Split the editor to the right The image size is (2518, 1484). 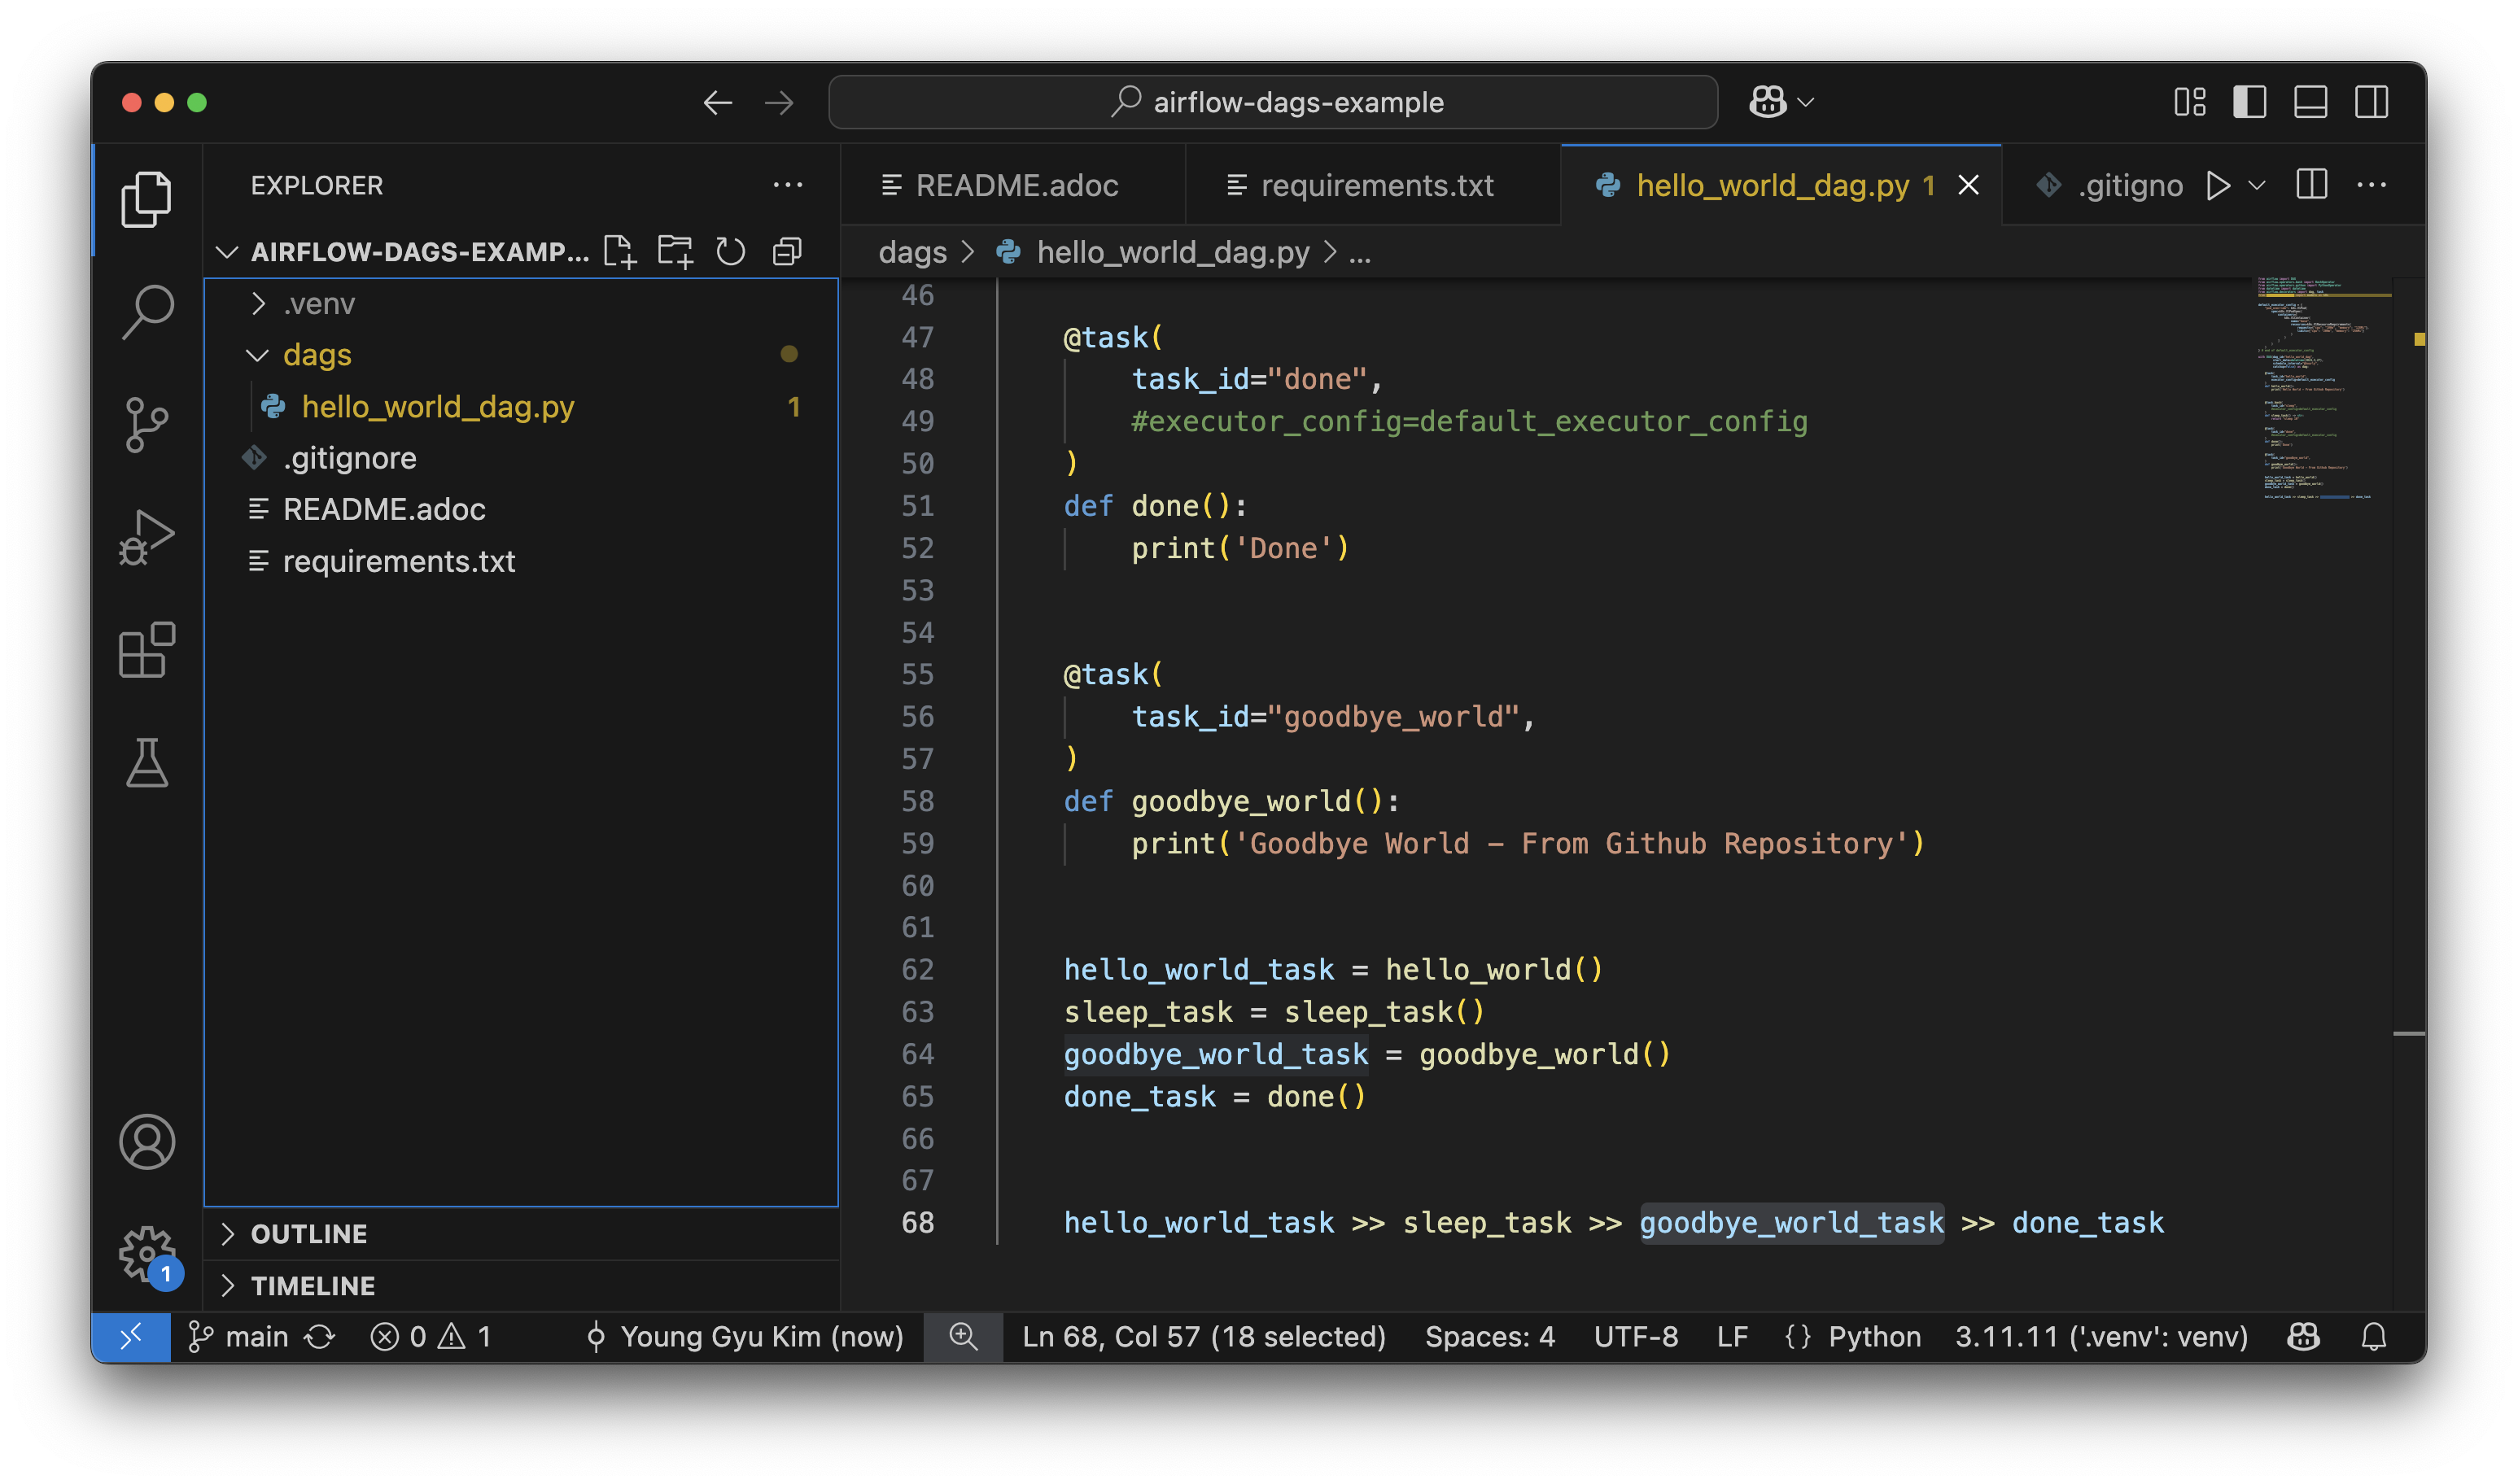point(2311,185)
